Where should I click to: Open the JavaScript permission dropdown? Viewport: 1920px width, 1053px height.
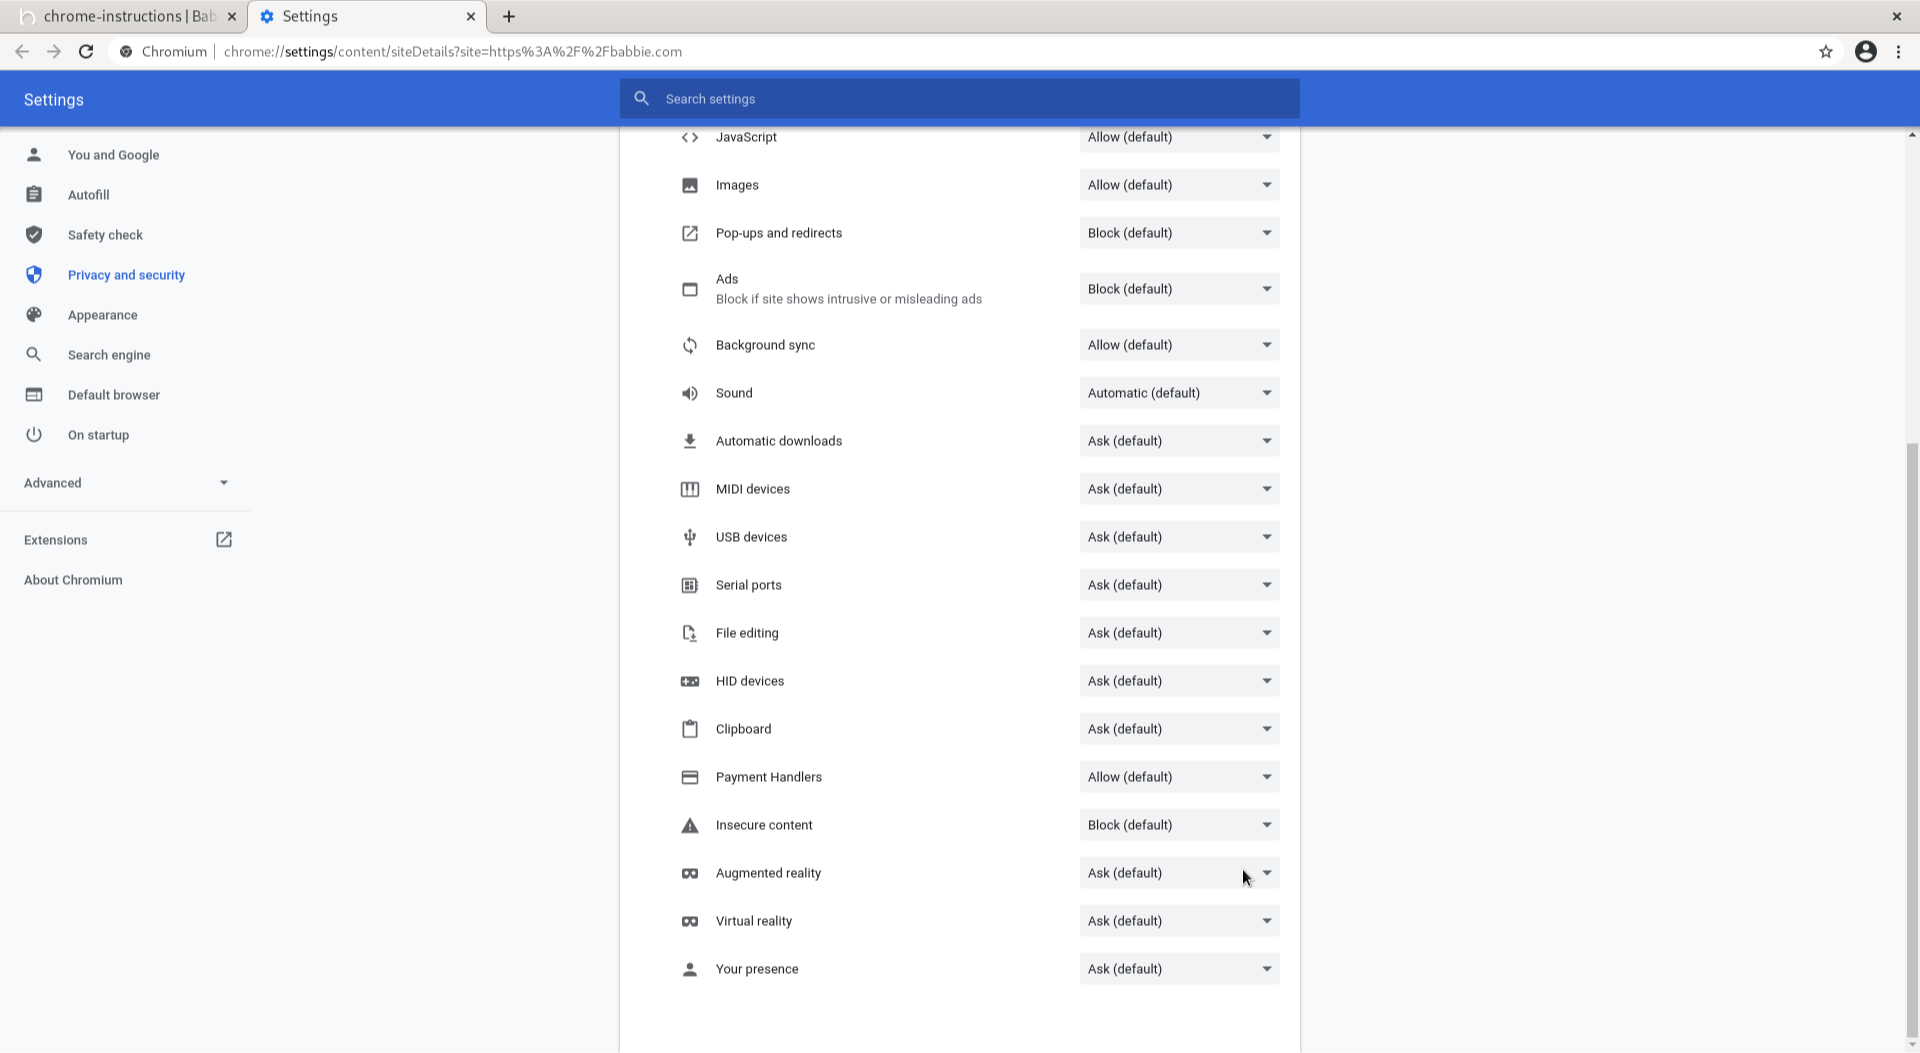click(1179, 138)
